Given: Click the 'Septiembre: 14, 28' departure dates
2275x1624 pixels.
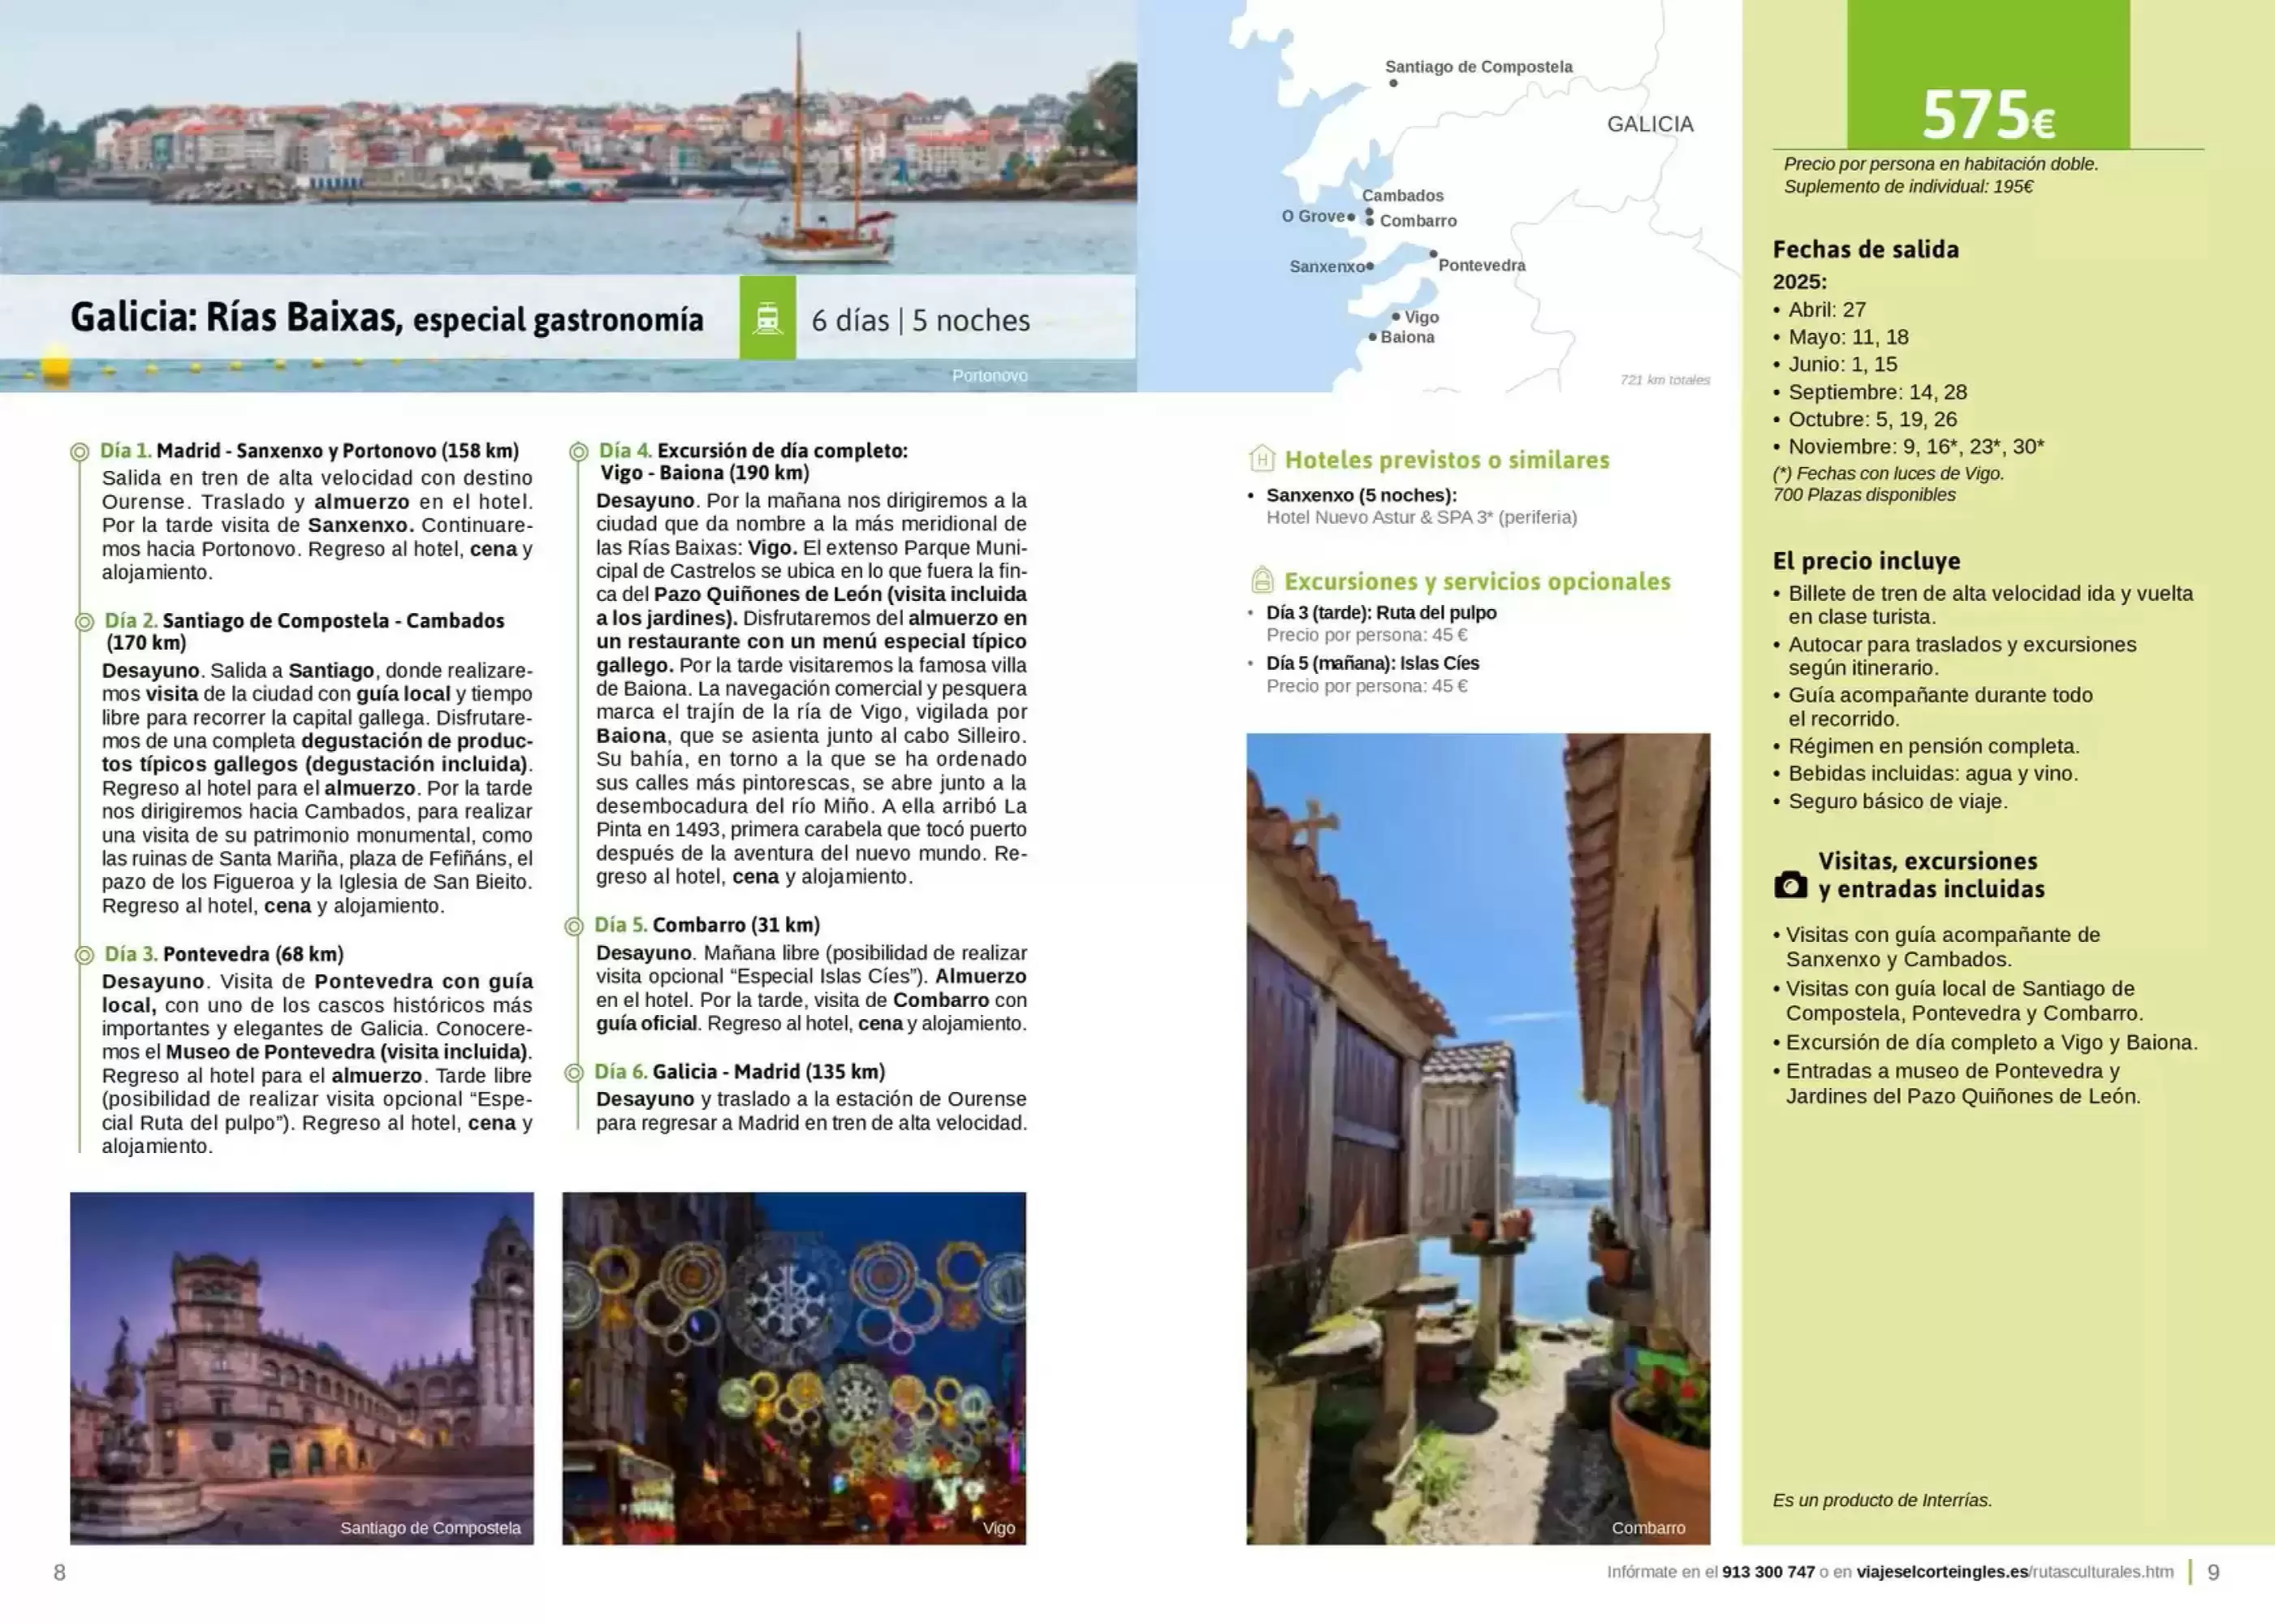Looking at the screenshot, I should point(1877,392).
